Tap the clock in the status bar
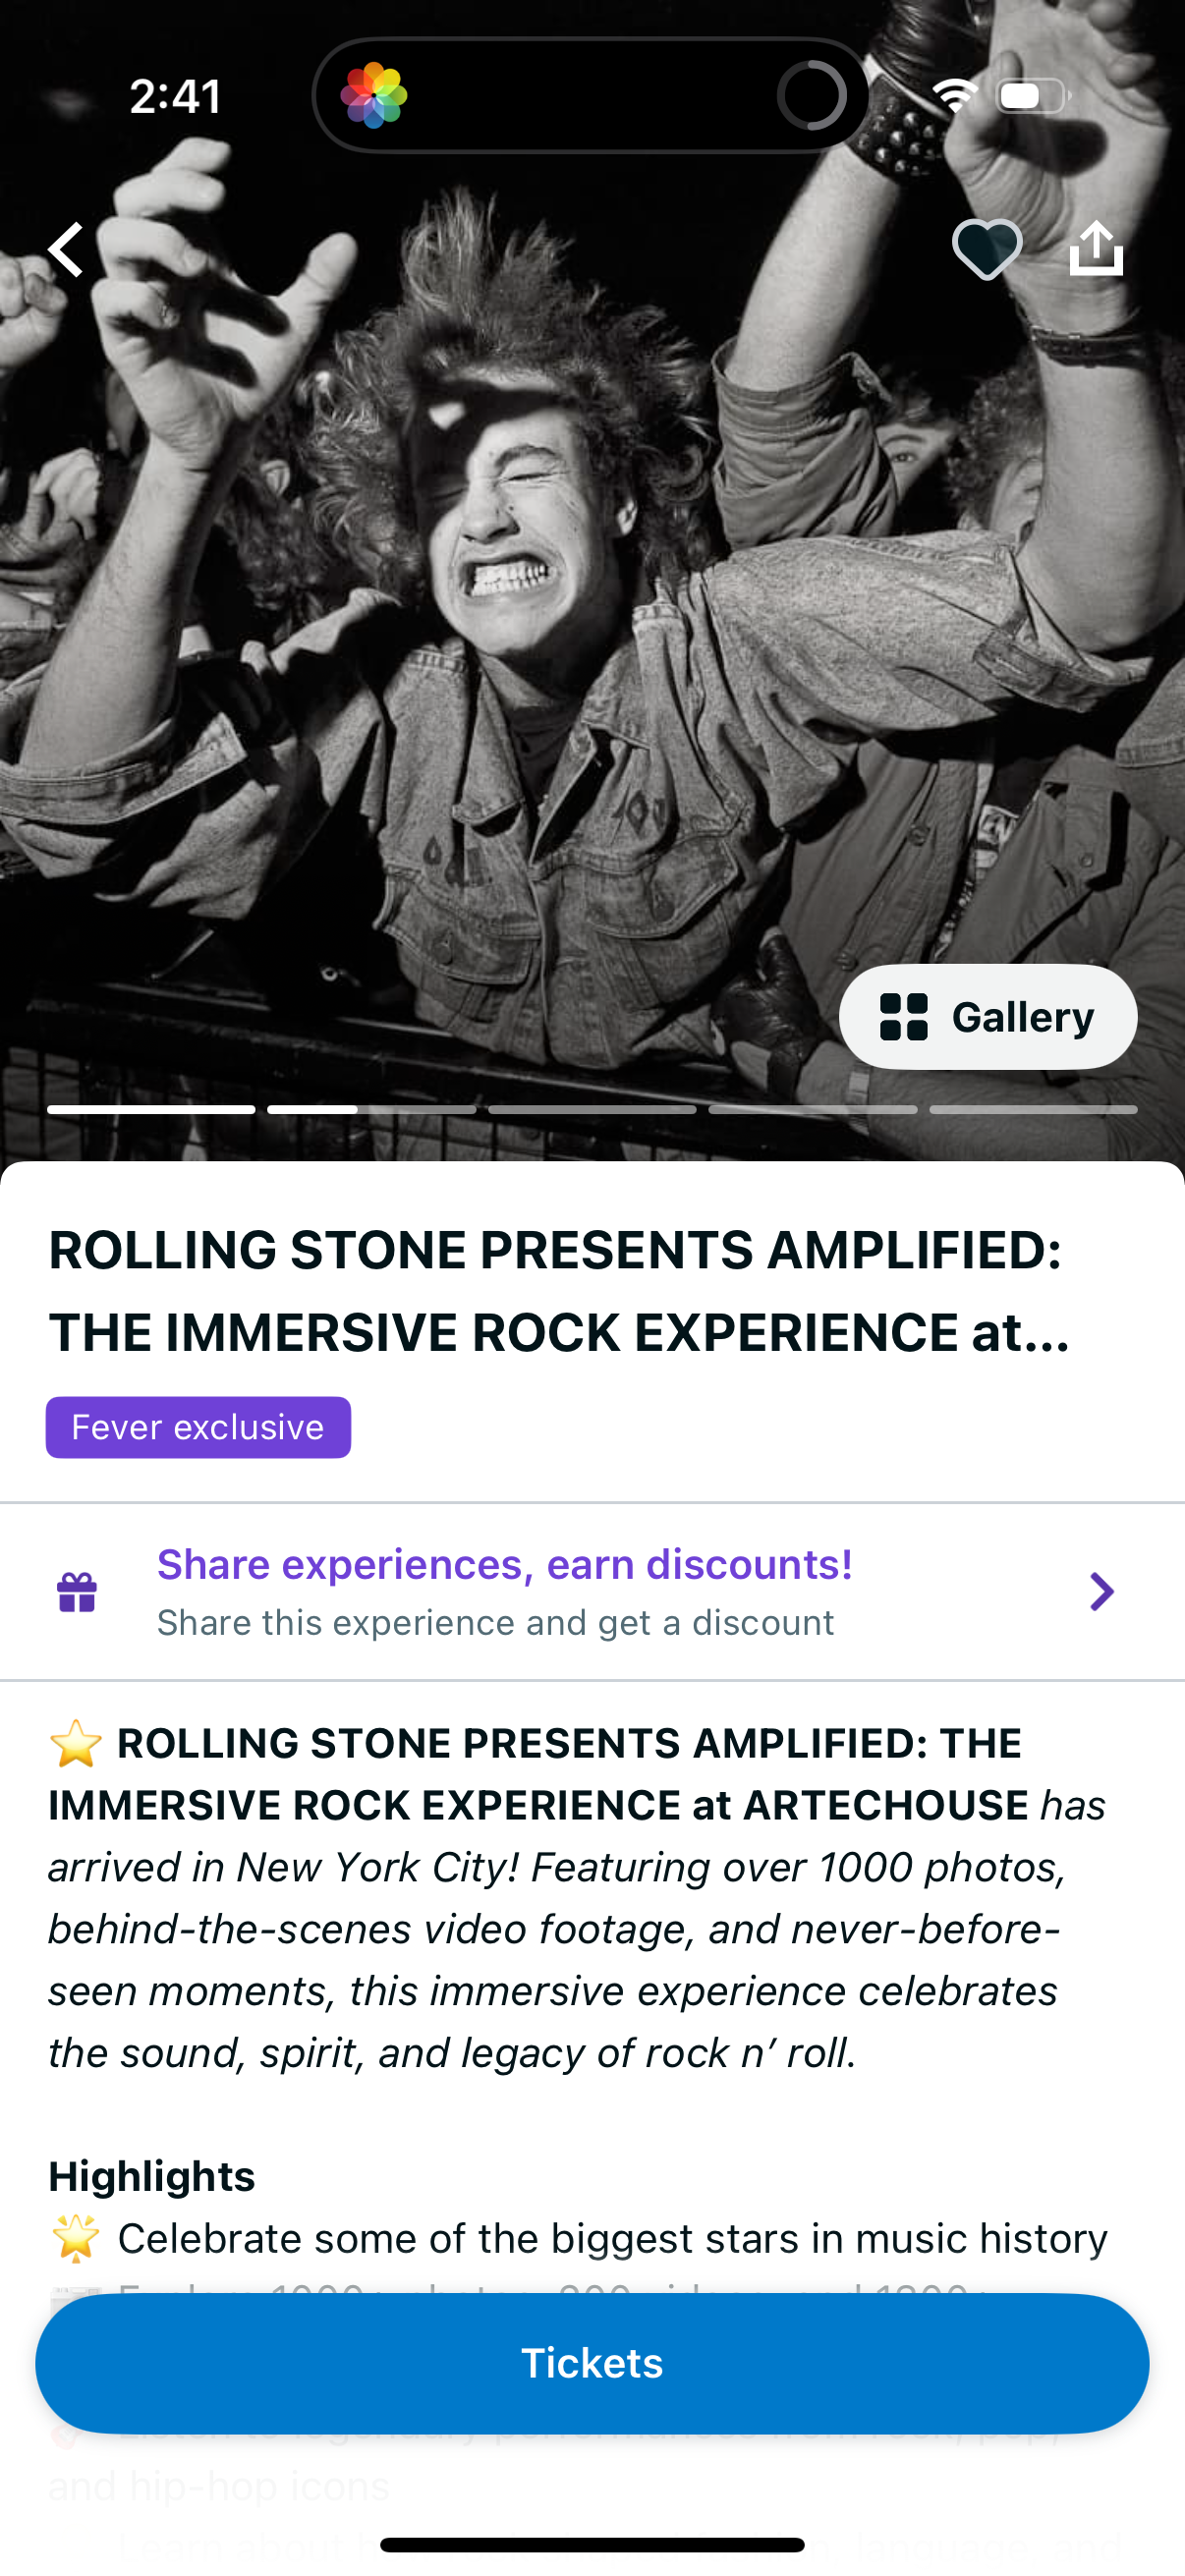This screenshot has height=2576, width=1185. click(x=175, y=95)
